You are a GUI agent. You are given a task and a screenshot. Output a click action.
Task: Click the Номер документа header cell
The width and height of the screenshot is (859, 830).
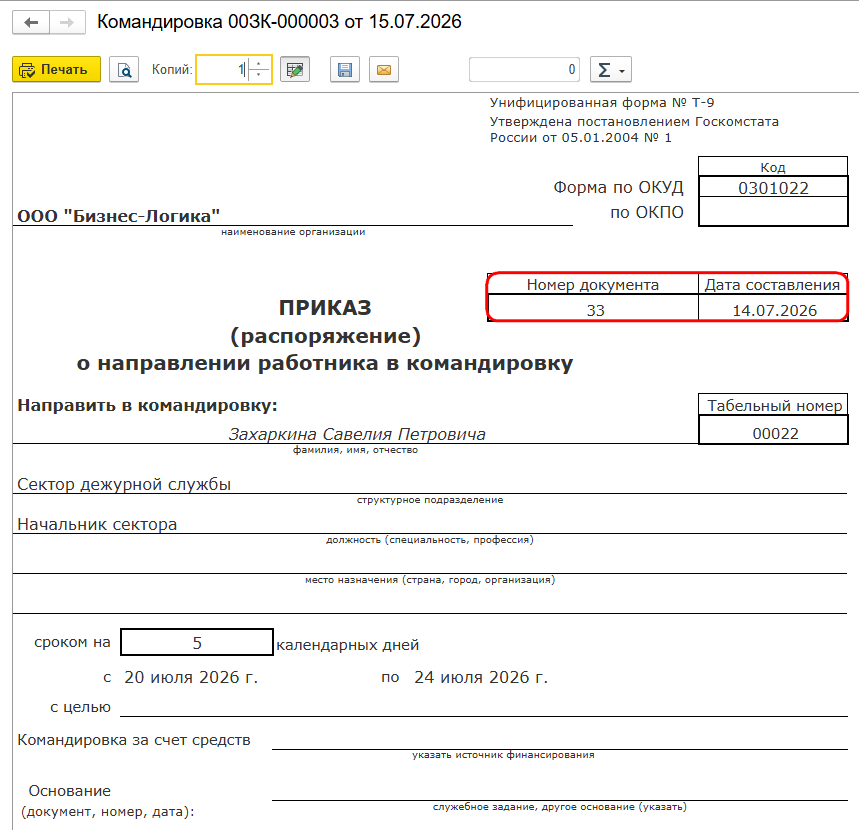[x=592, y=284]
